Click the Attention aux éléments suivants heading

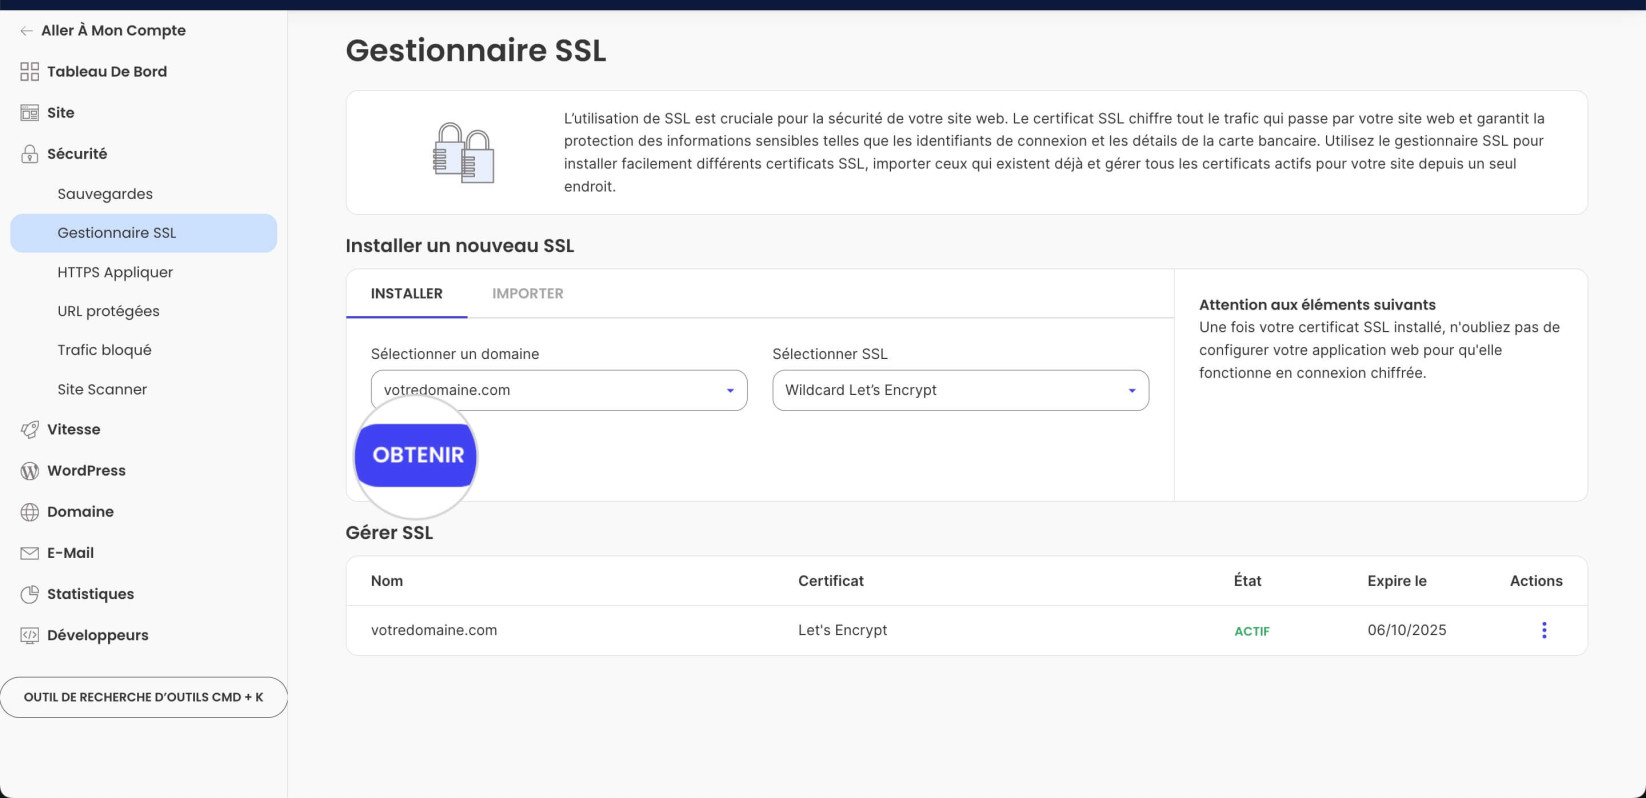pyautogui.click(x=1317, y=305)
